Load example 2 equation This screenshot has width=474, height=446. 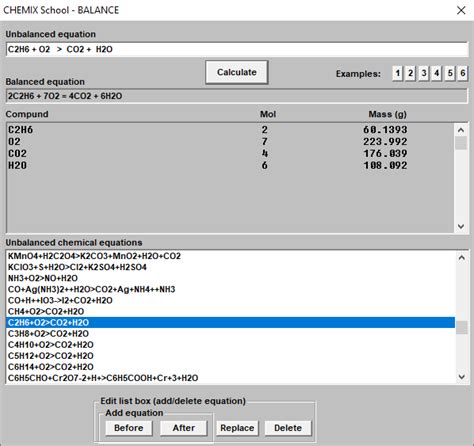point(410,73)
